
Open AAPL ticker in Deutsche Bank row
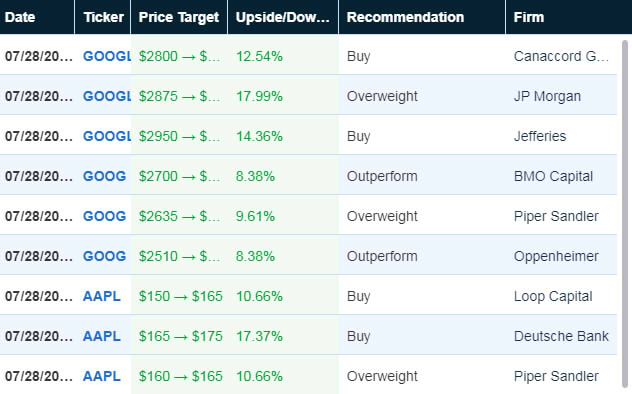(102, 336)
